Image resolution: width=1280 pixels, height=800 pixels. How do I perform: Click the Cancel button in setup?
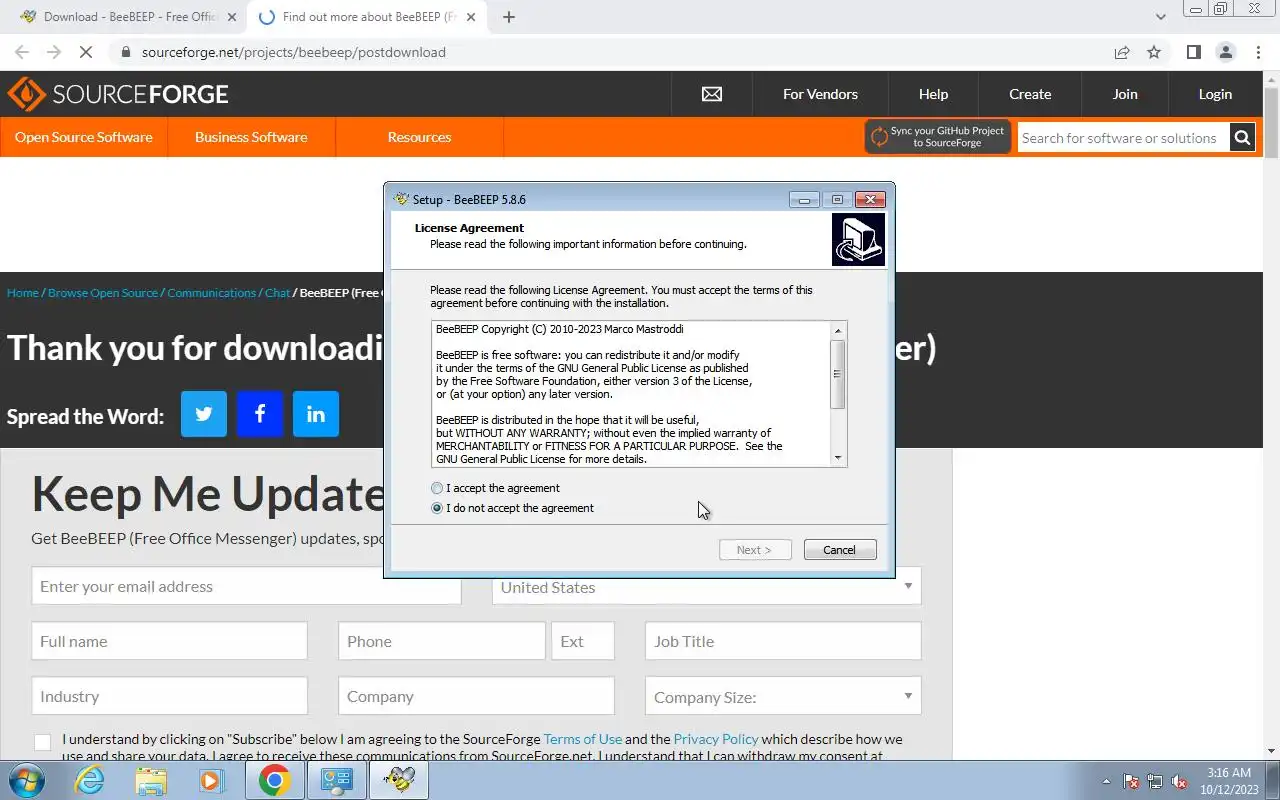tap(840, 550)
